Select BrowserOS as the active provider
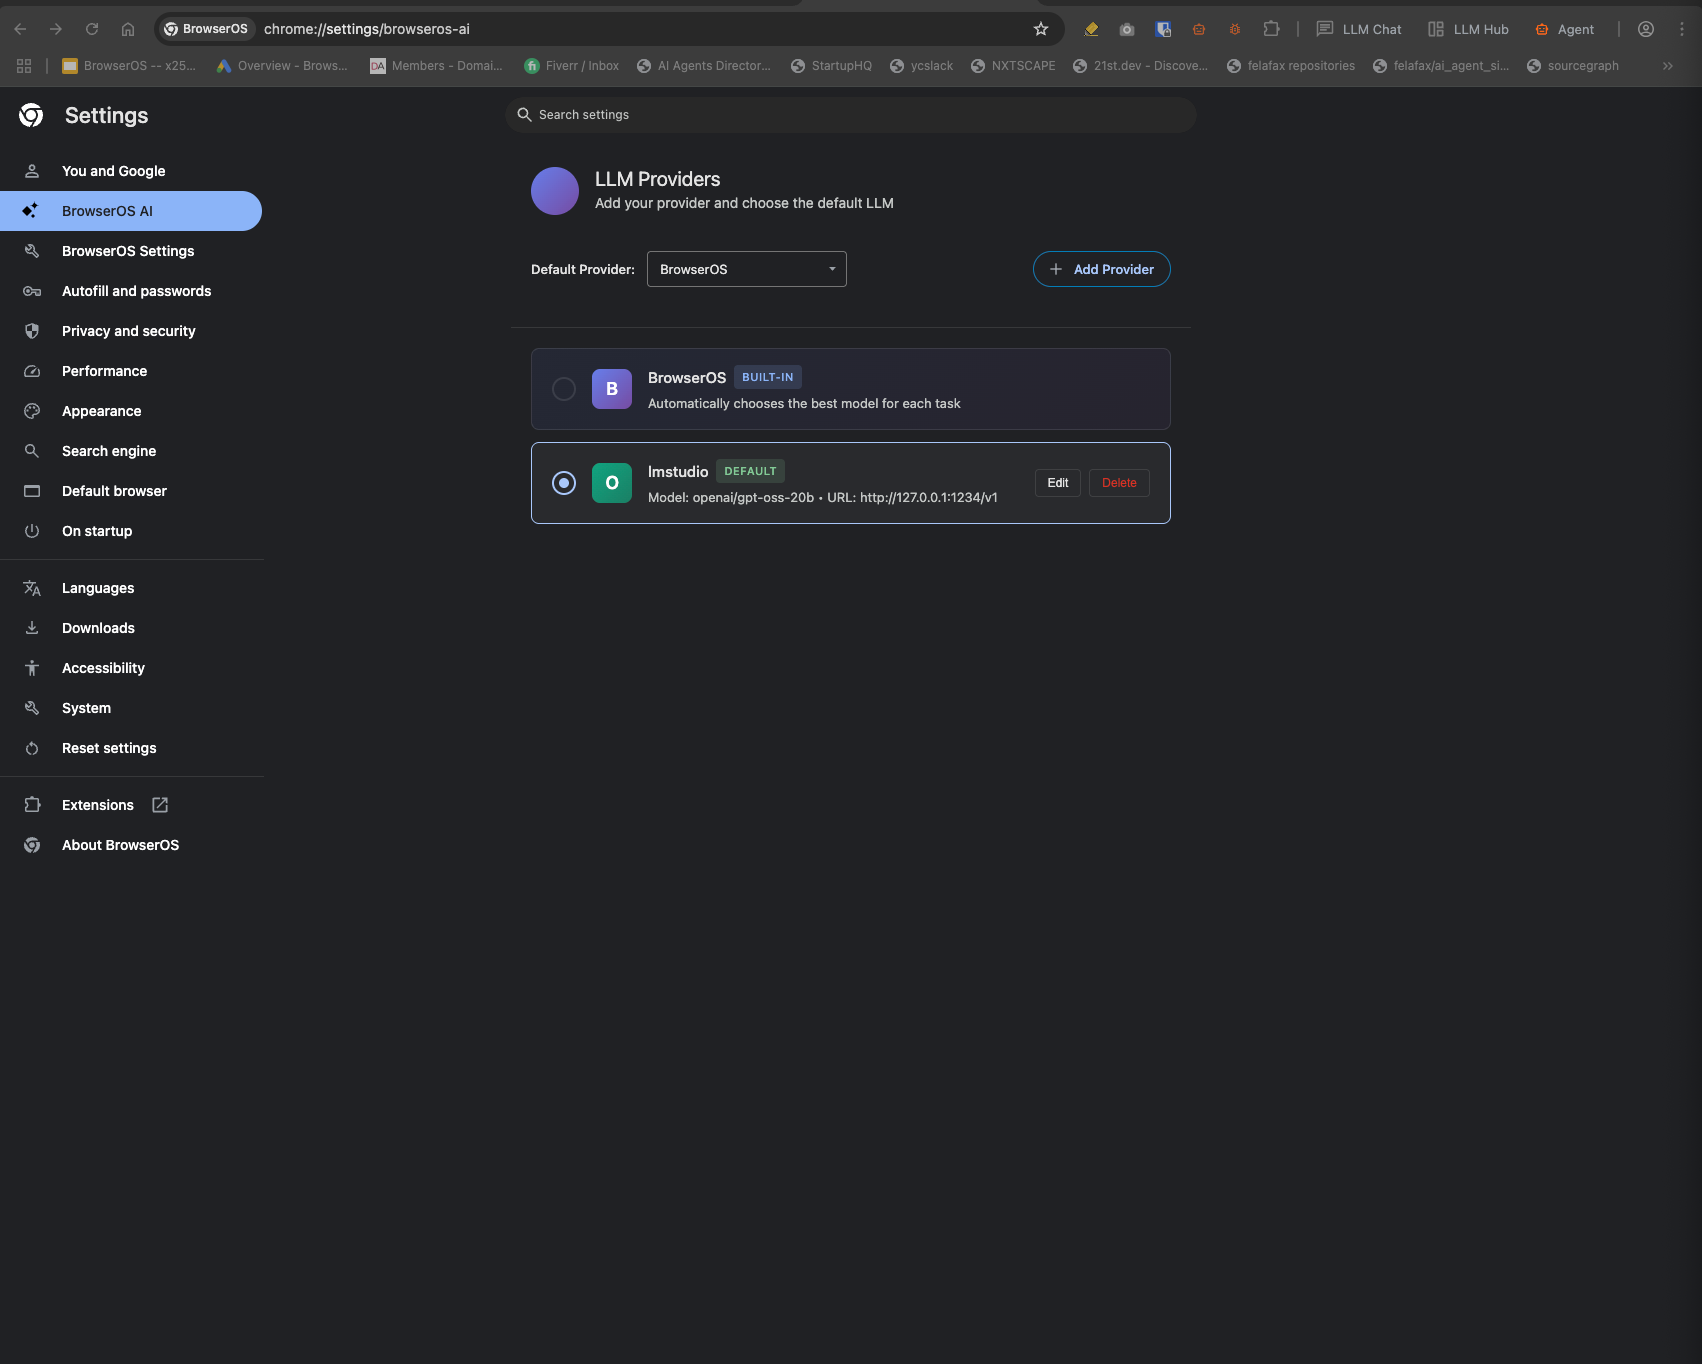 (563, 389)
